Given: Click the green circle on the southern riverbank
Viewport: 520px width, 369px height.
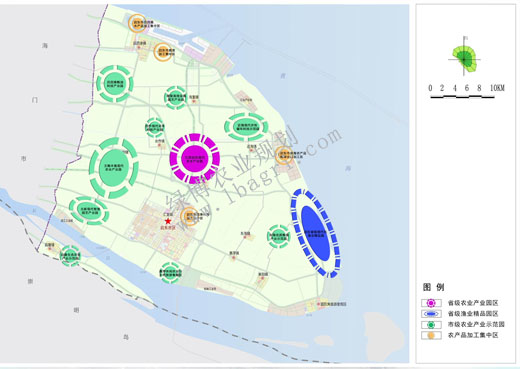Looking at the screenshot, I should pyautogui.click(x=171, y=272).
